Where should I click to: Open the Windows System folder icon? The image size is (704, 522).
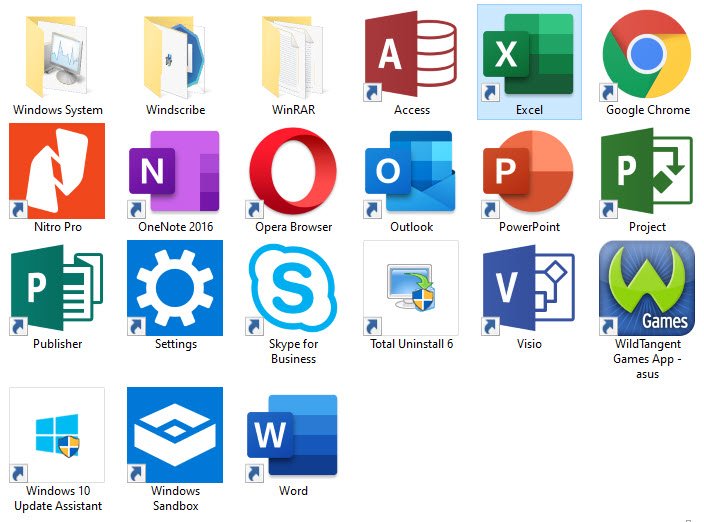(x=57, y=56)
